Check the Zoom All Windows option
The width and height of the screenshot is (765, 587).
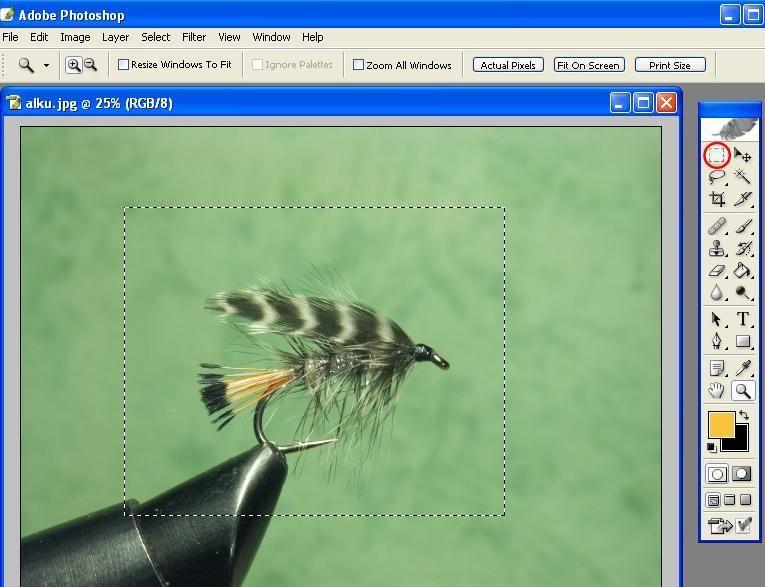pyautogui.click(x=359, y=65)
